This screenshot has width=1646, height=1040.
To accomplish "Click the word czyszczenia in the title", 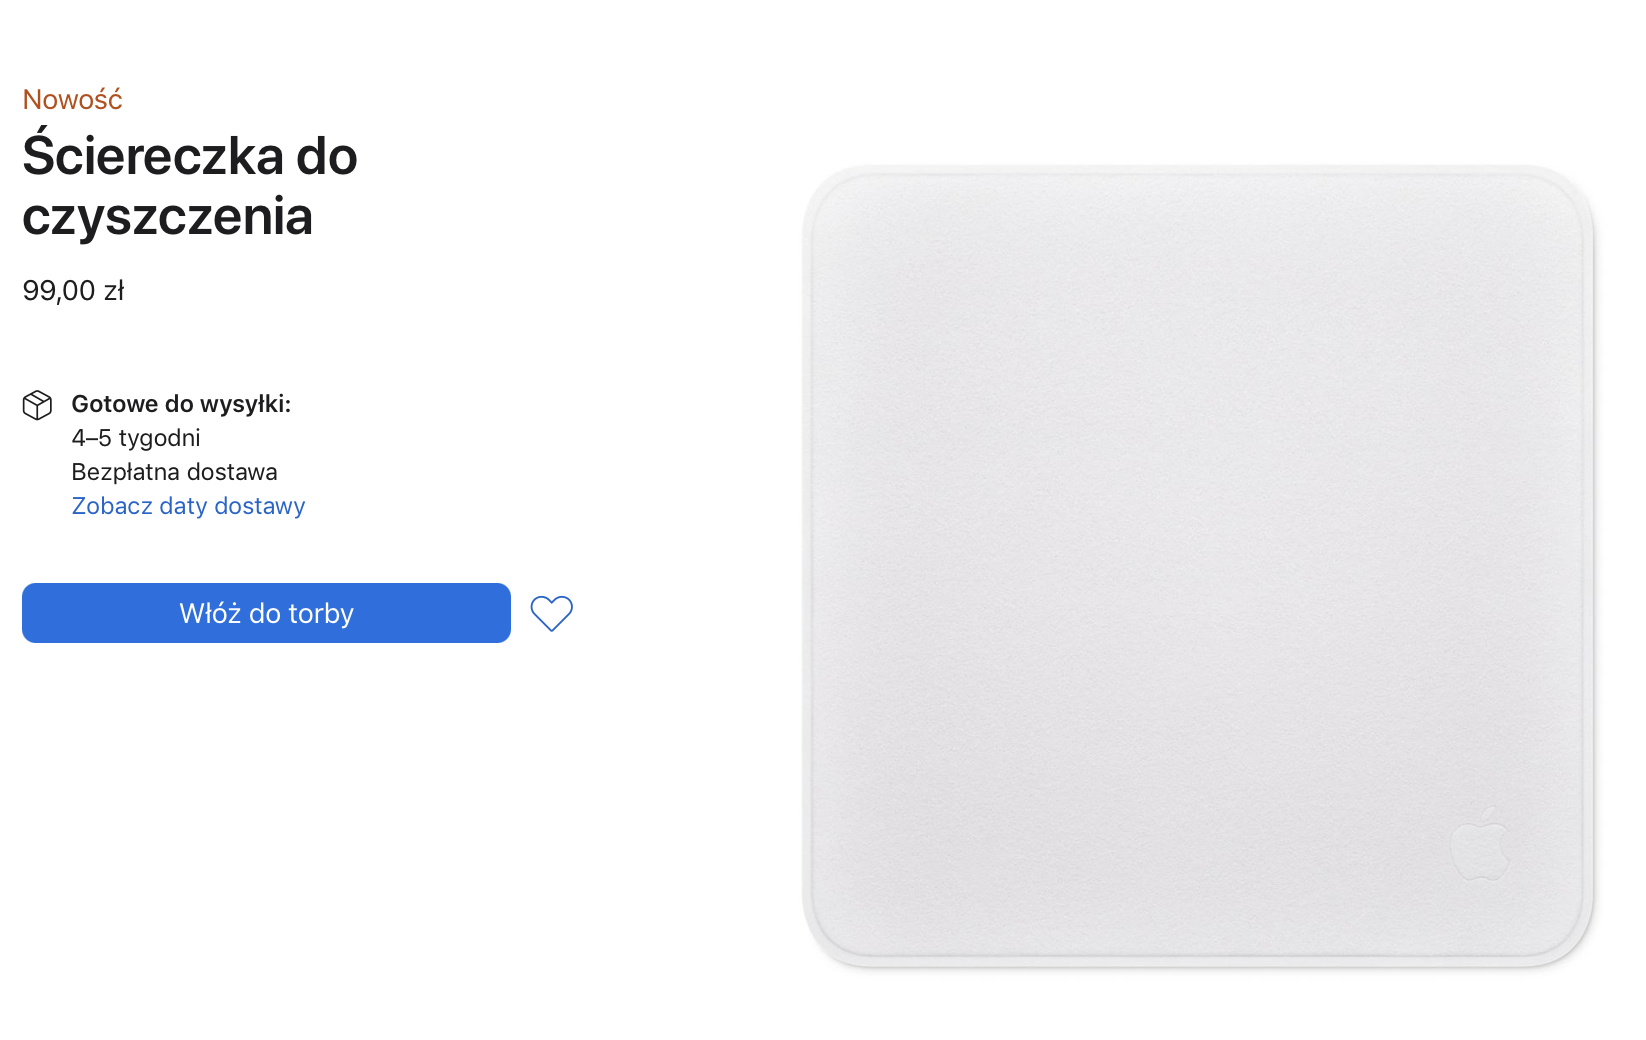I will pos(168,217).
